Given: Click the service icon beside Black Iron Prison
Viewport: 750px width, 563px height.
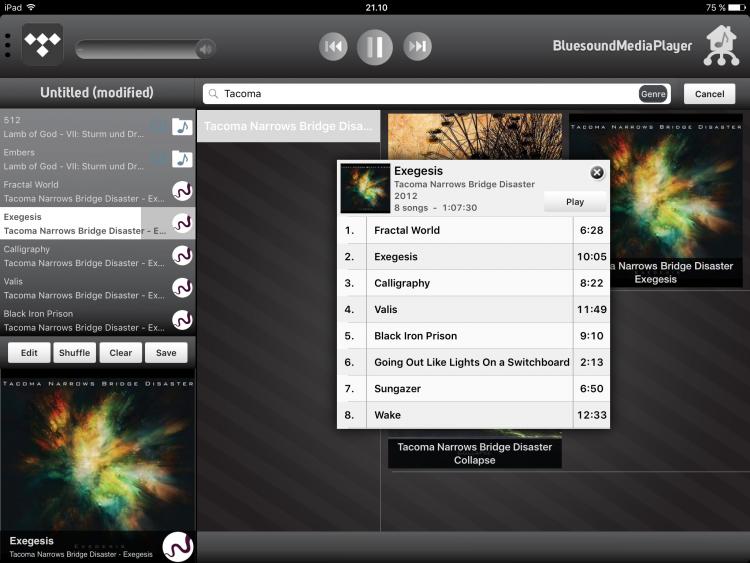Looking at the screenshot, I should [182, 320].
